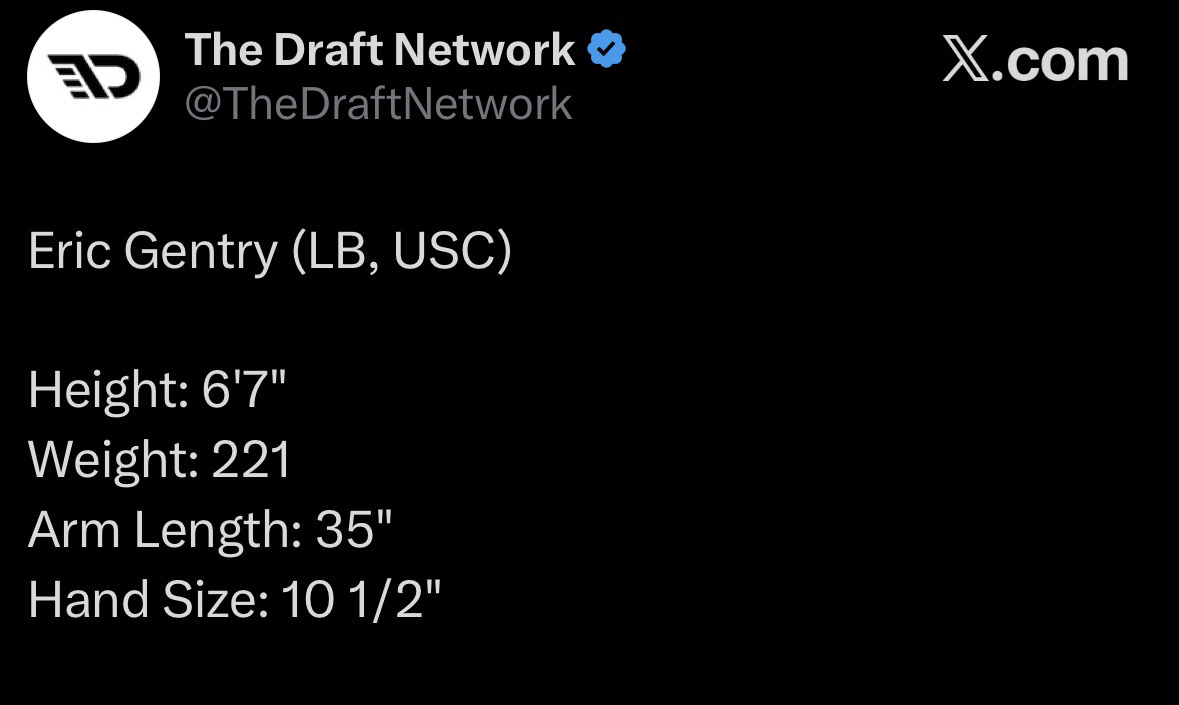Click the @TheDraftNetwork handle
Viewport: 1179px width, 705px height.
[378, 104]
